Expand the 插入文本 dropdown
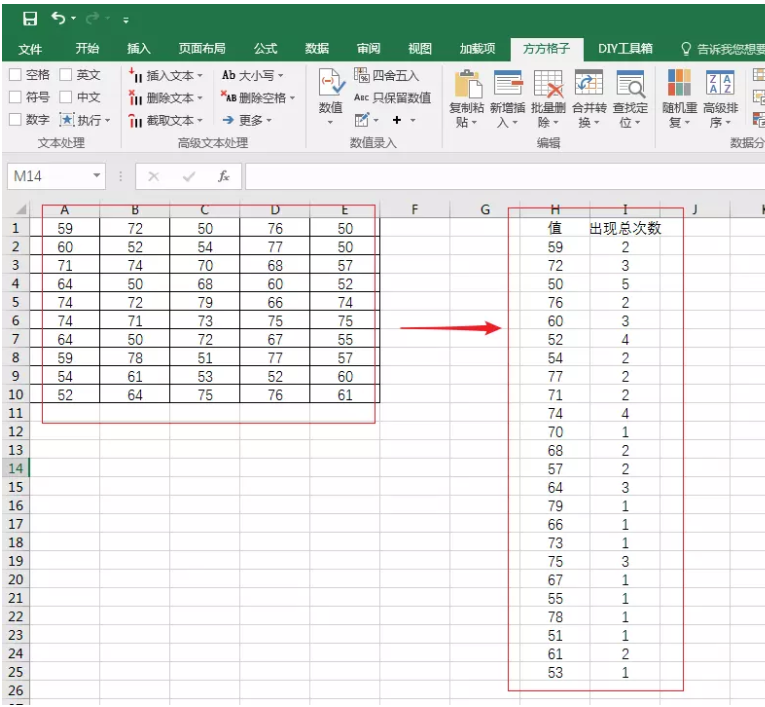The image size is (765, 707). [x=166, y=75]
